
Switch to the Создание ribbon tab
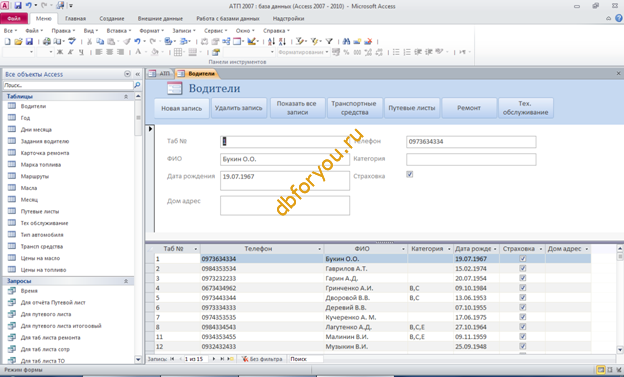tap(112, 18)
